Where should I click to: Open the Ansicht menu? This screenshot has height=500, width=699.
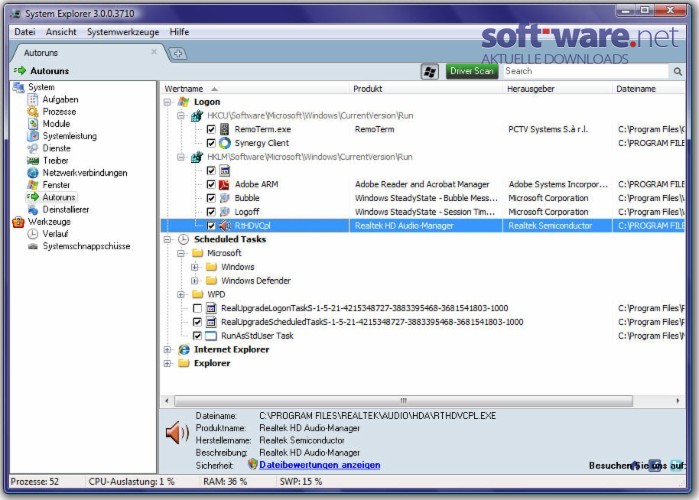[x=61, y=32]
